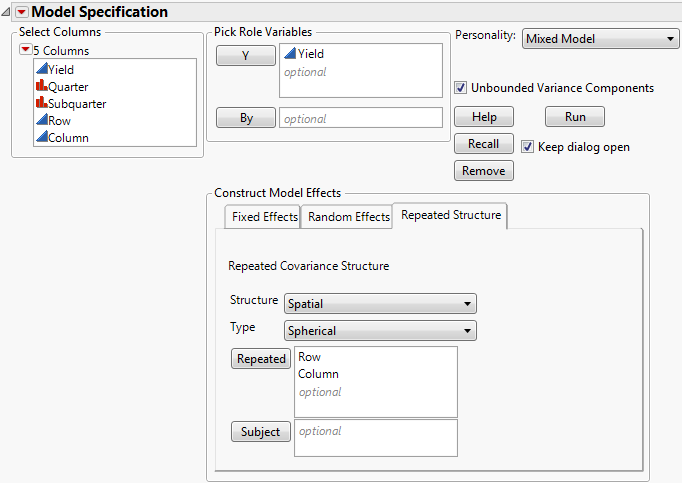
Task: Open the 5 Columns red triangle menu
Action: (x=26, y=50)
